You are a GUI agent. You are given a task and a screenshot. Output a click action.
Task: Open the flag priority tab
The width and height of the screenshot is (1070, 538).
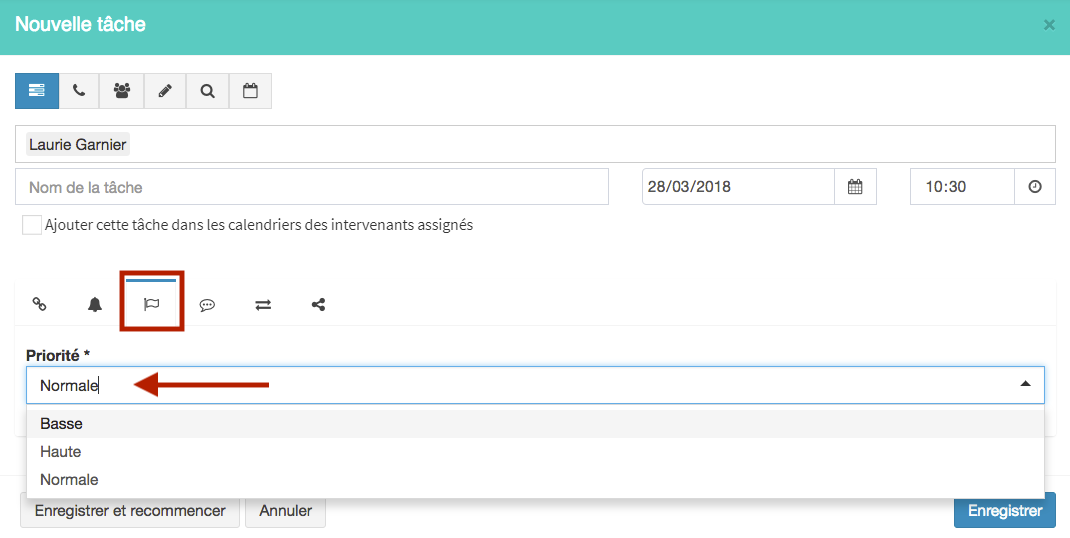(x=151, y=305)
